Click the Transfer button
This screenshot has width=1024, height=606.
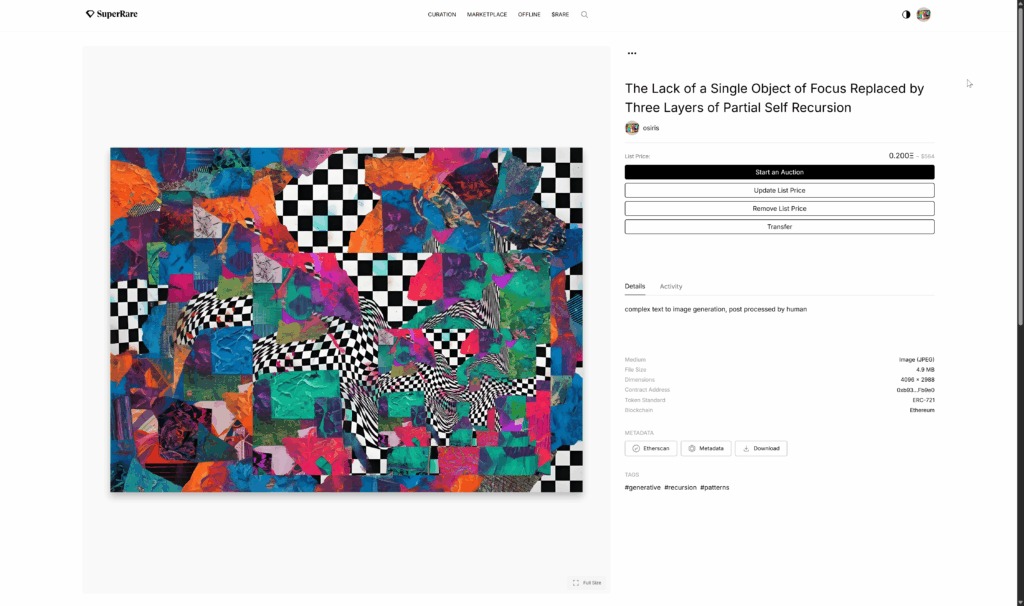point(779,227)
